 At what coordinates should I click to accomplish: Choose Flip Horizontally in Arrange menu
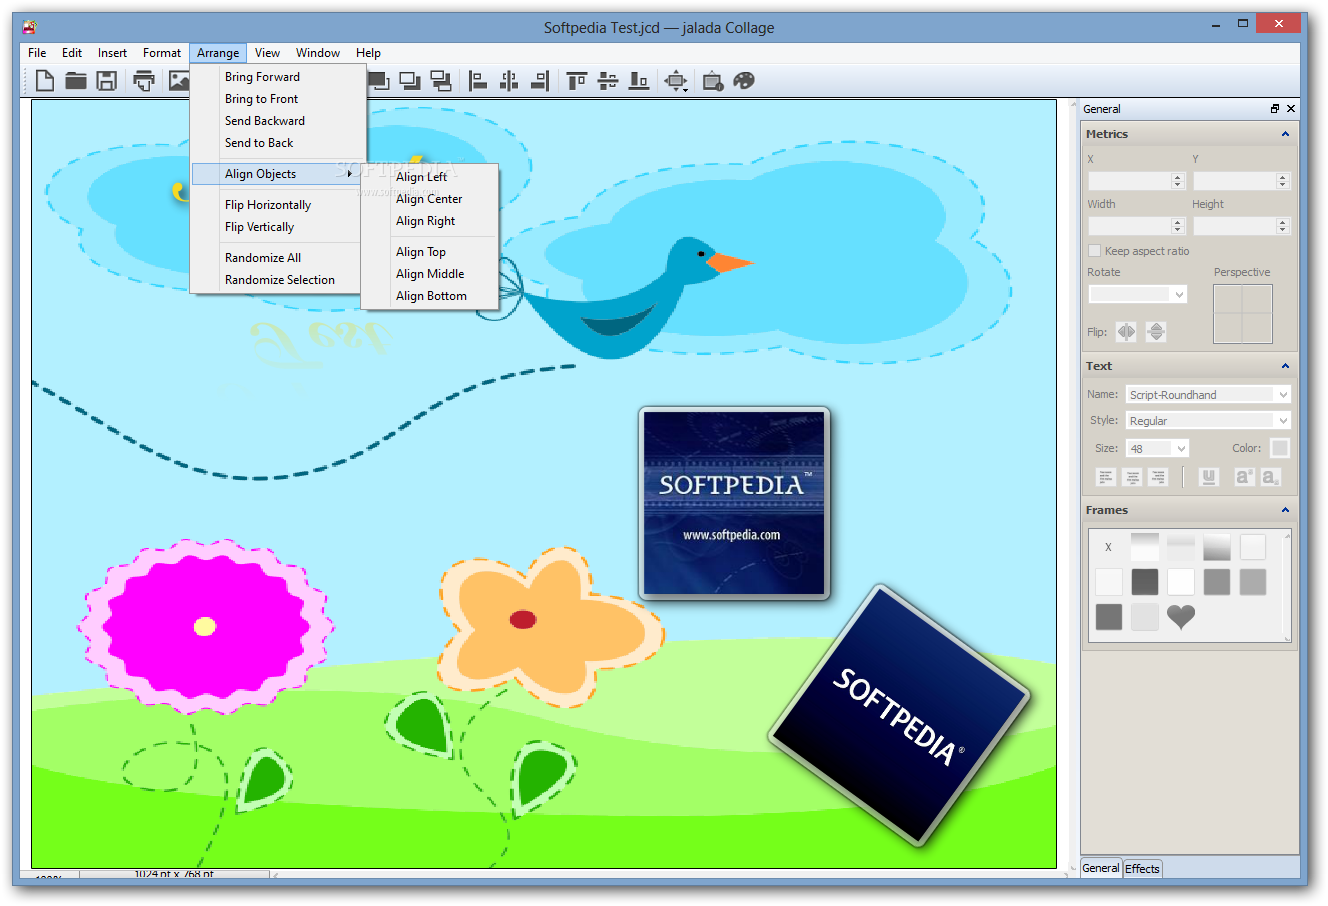pyautogui.click(x=277, y=205)
